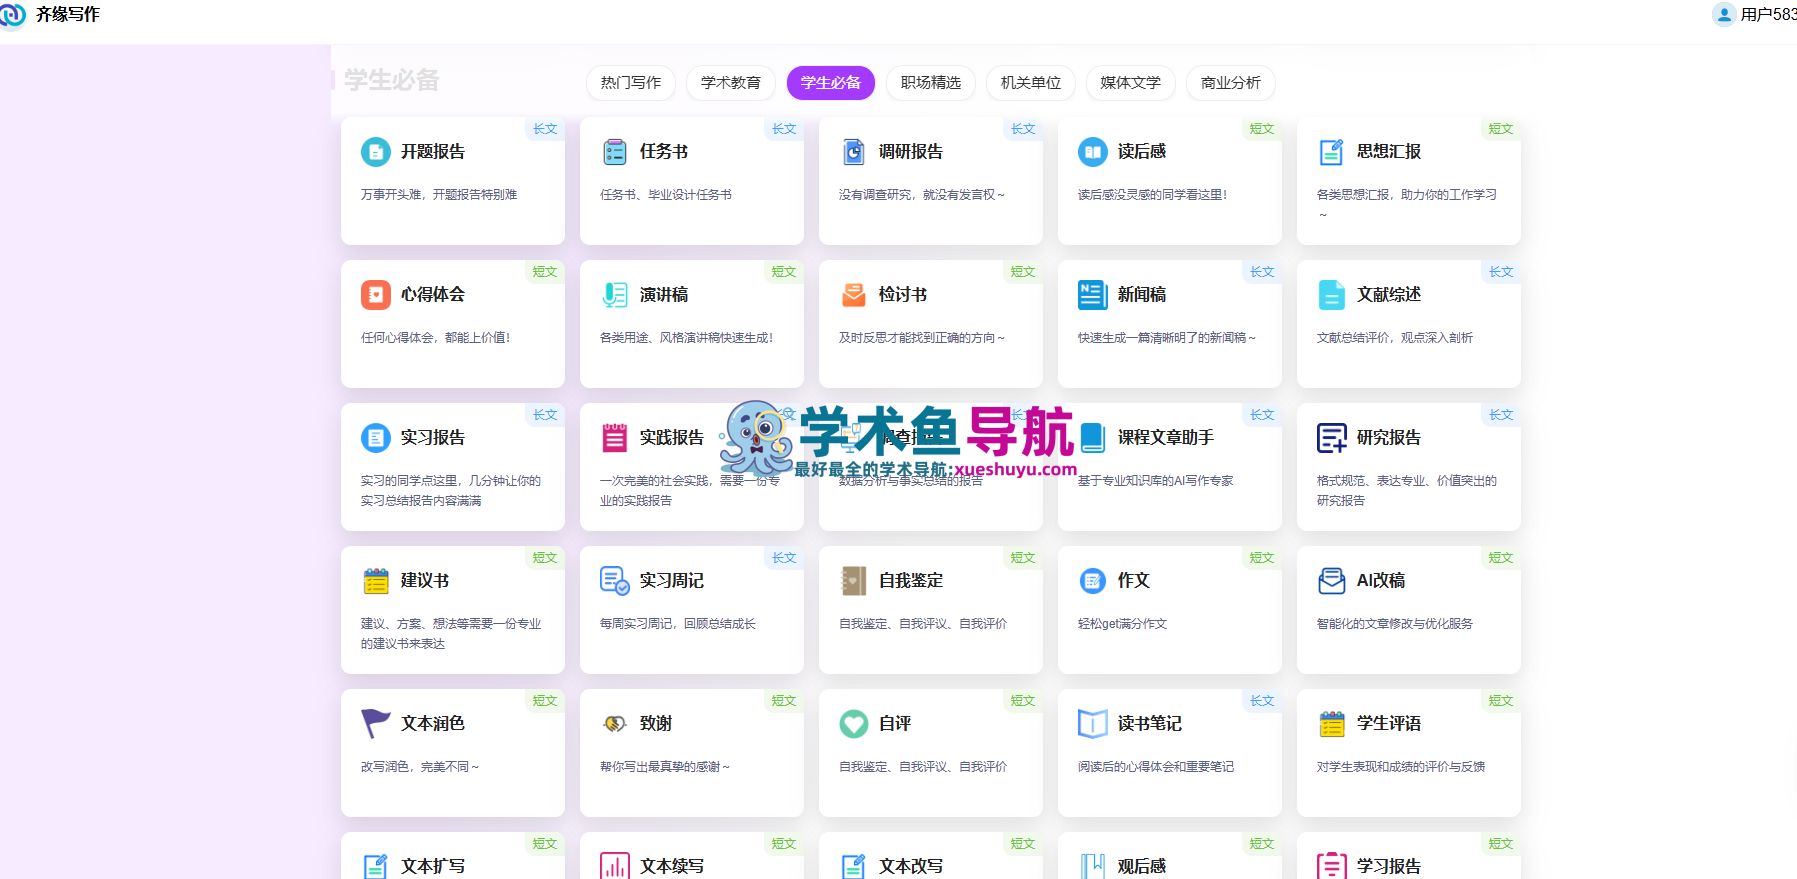Viewport: 1797px width, 879px height.
Task: Click text 改写润色，完美不同～
Action: click(x=420, y=767)
